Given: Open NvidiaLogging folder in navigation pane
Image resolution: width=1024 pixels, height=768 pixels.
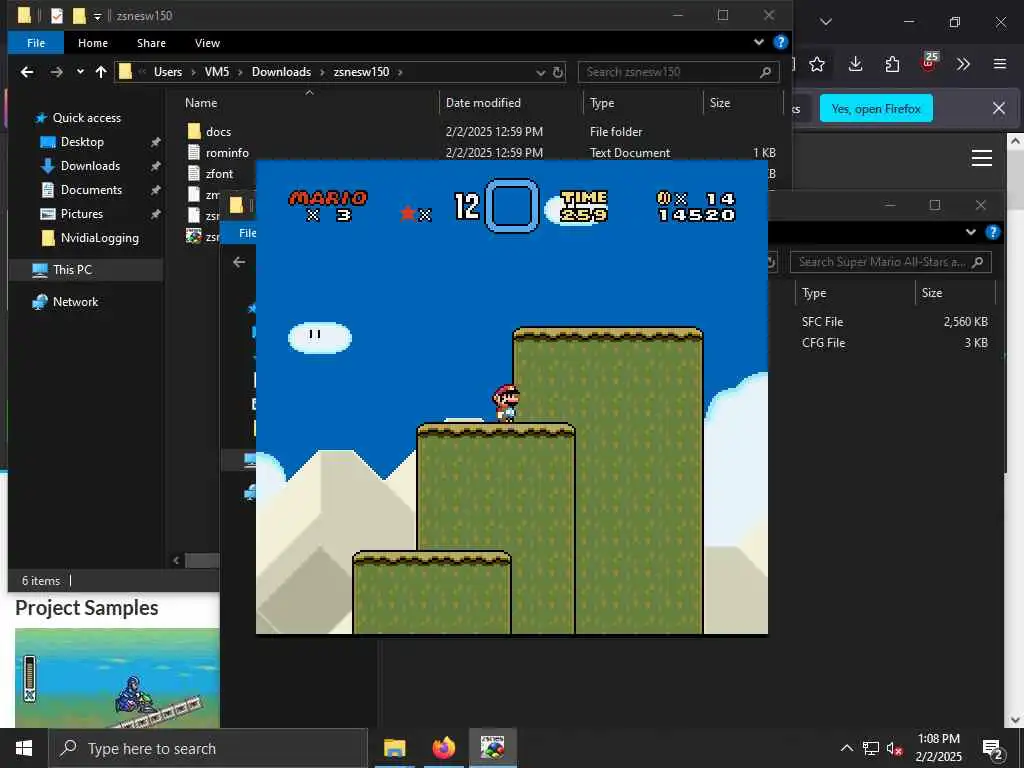Looking at the screenshot, I should 99,238.
